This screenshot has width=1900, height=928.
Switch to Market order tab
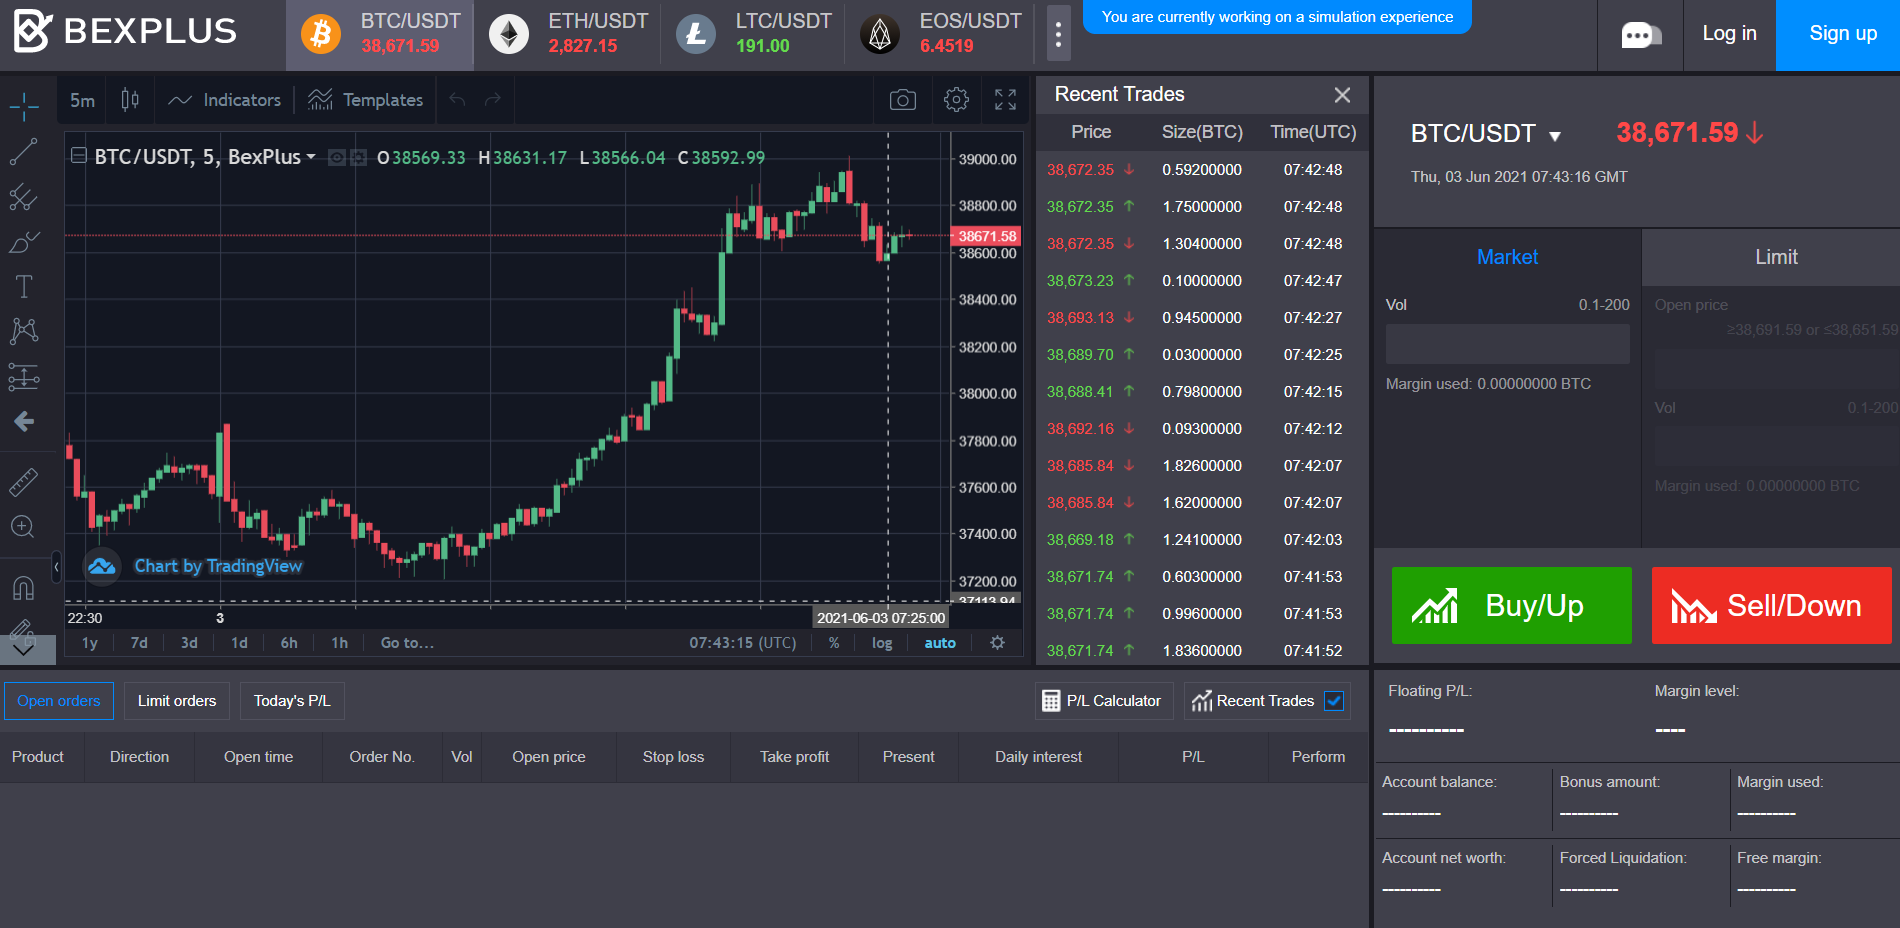pyautogui.click(x=1507, y=257)
